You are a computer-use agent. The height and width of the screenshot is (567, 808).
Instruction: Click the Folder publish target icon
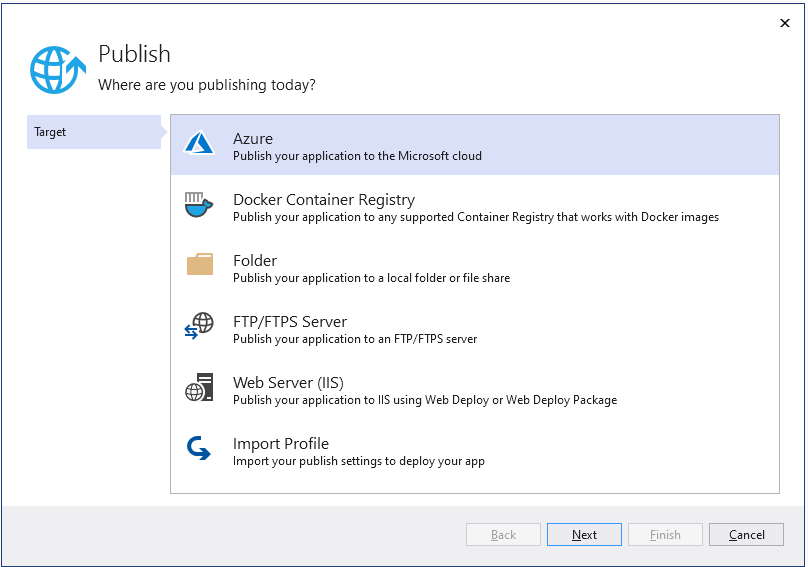[200, 266]
